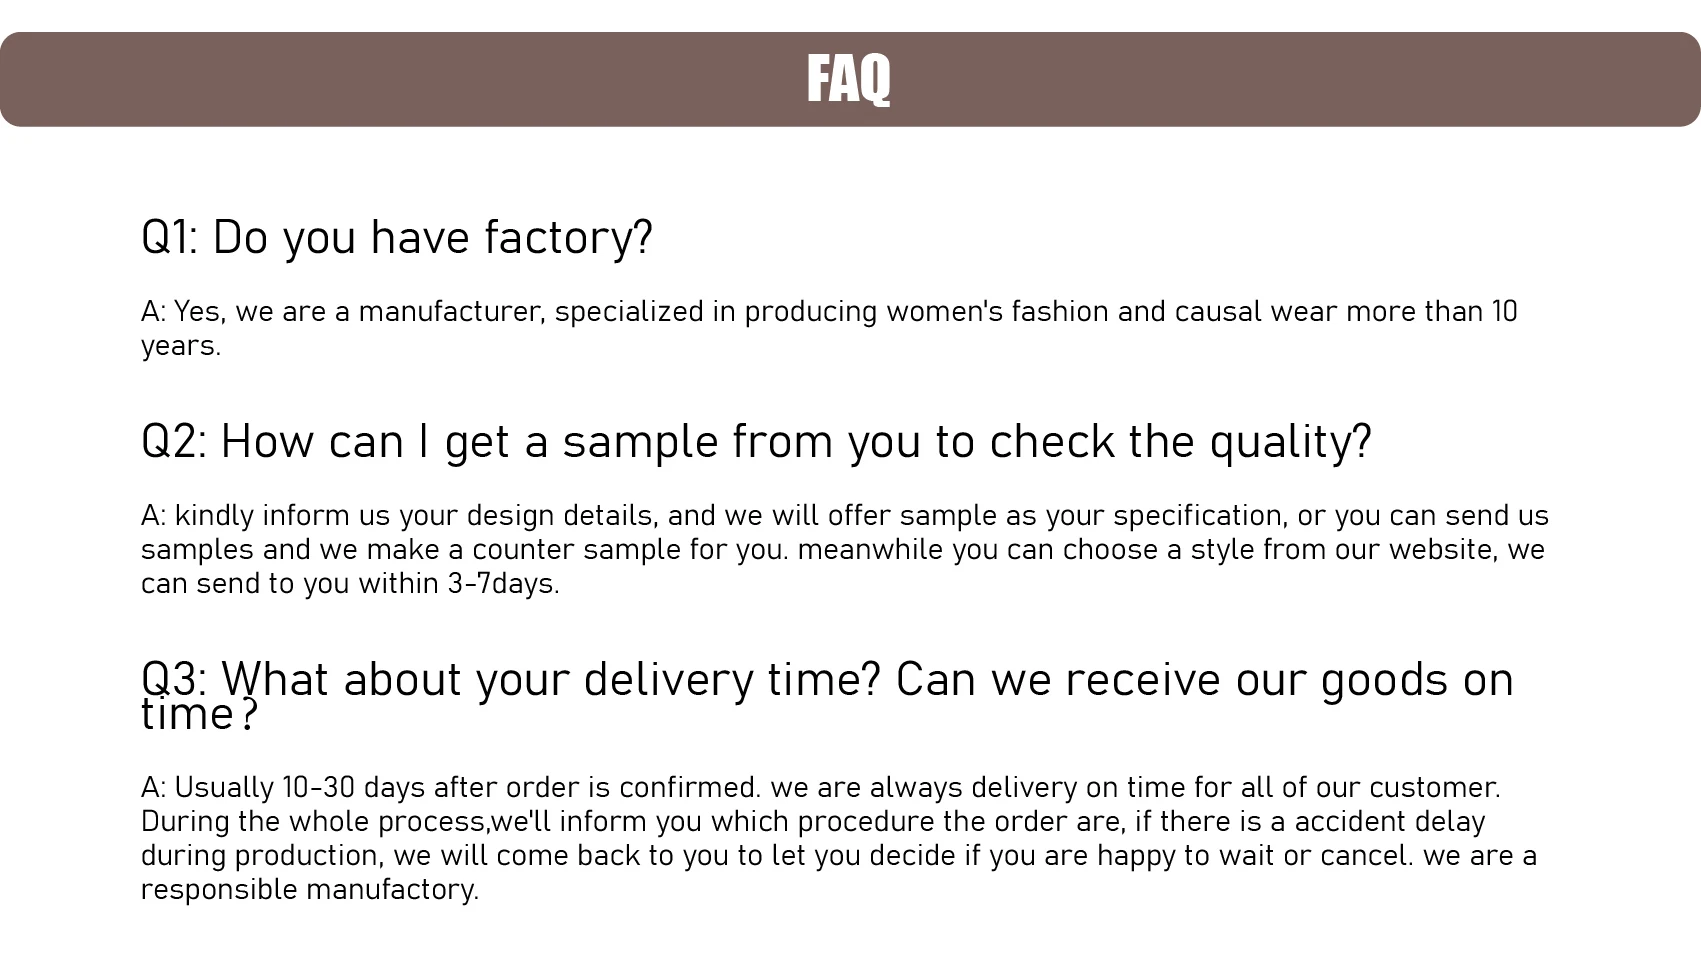Screen dimensions: 1701x961
Task: Click the word 'years.' under Q1
Action: pos(181,346)
